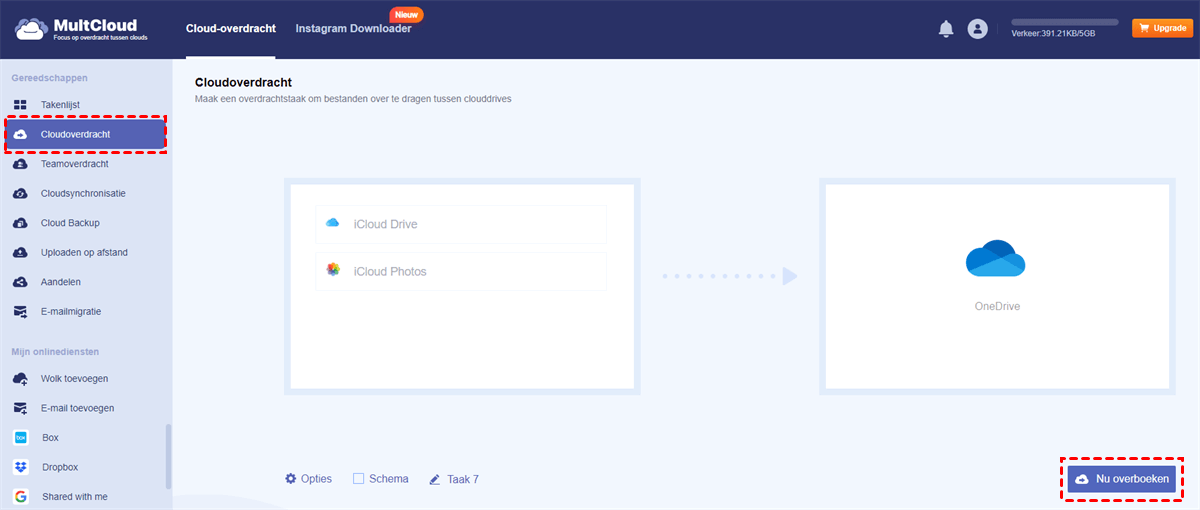This screenshot has height=510, width=1200.
Task: Enable the Schema checkbox
Action: tap(358, 479)
